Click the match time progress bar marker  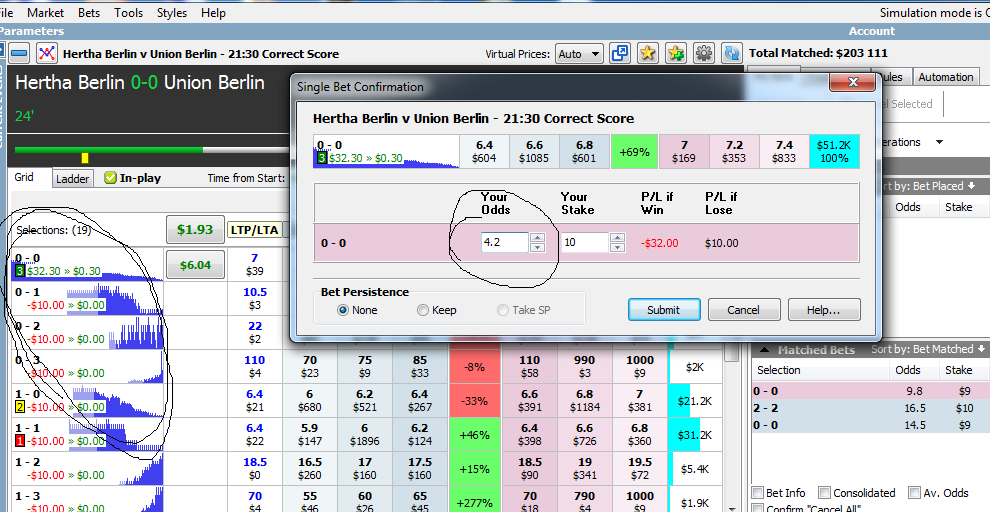coord(85,158)
